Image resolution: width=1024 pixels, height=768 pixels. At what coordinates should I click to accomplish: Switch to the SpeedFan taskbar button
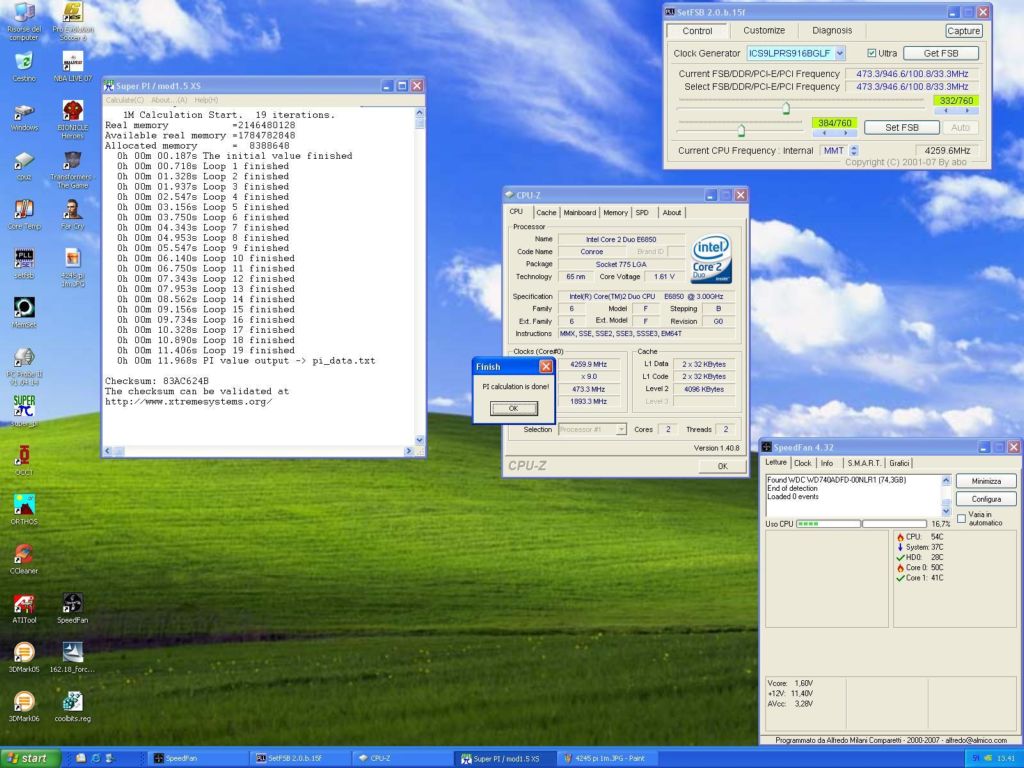(197, 758)
